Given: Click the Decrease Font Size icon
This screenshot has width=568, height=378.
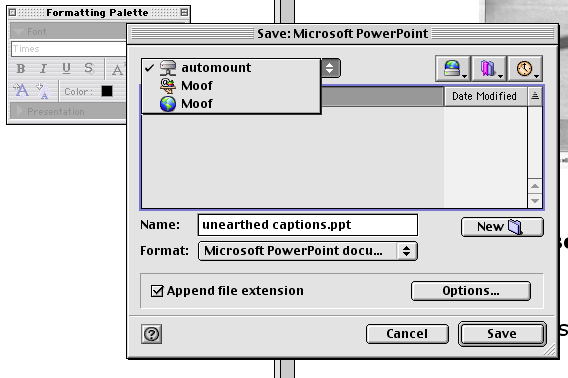Looking at the screenshot, I should [43, 91].
